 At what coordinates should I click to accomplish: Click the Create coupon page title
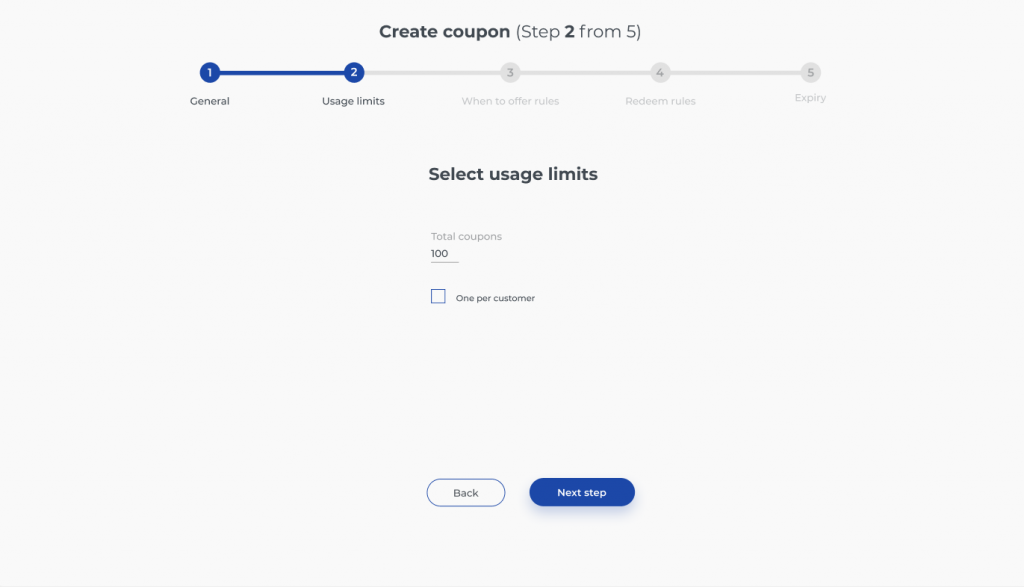510,31
